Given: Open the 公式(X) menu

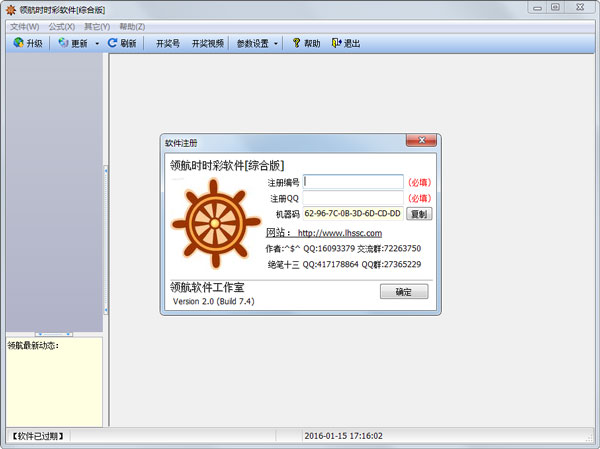Looking at the screenshot, I should pos(61,26).
